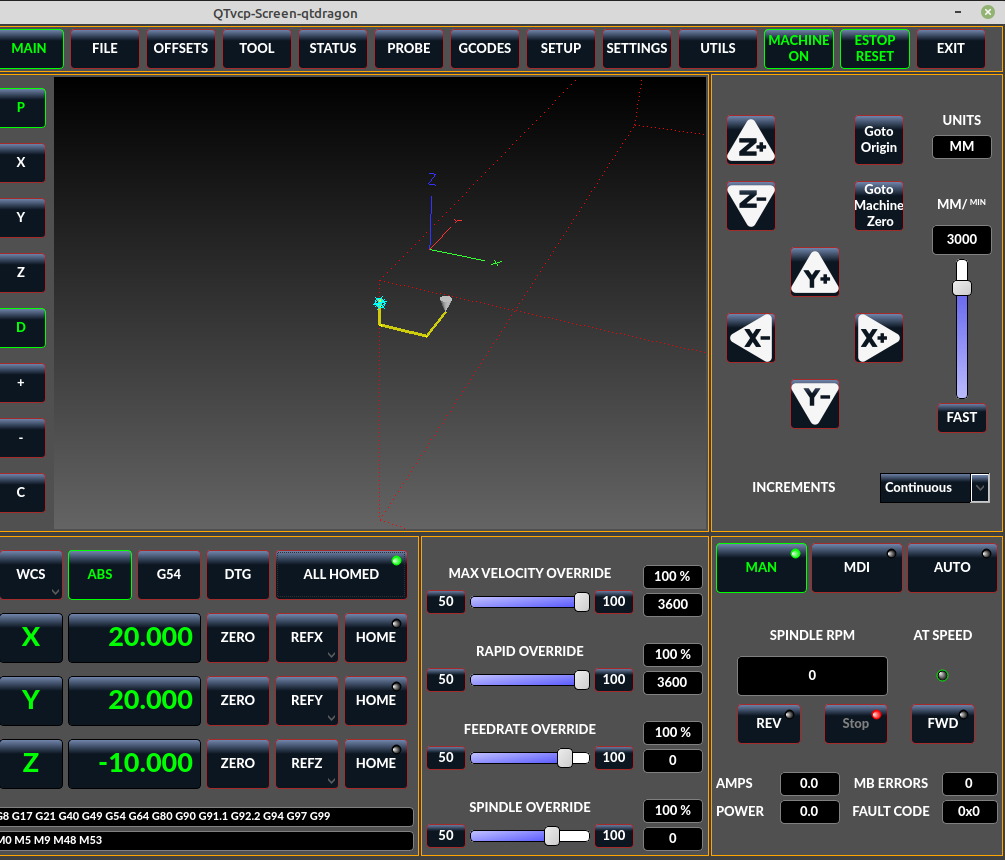Open the SETTINGS tab
1005x860 pixels.
pos(636,49)
